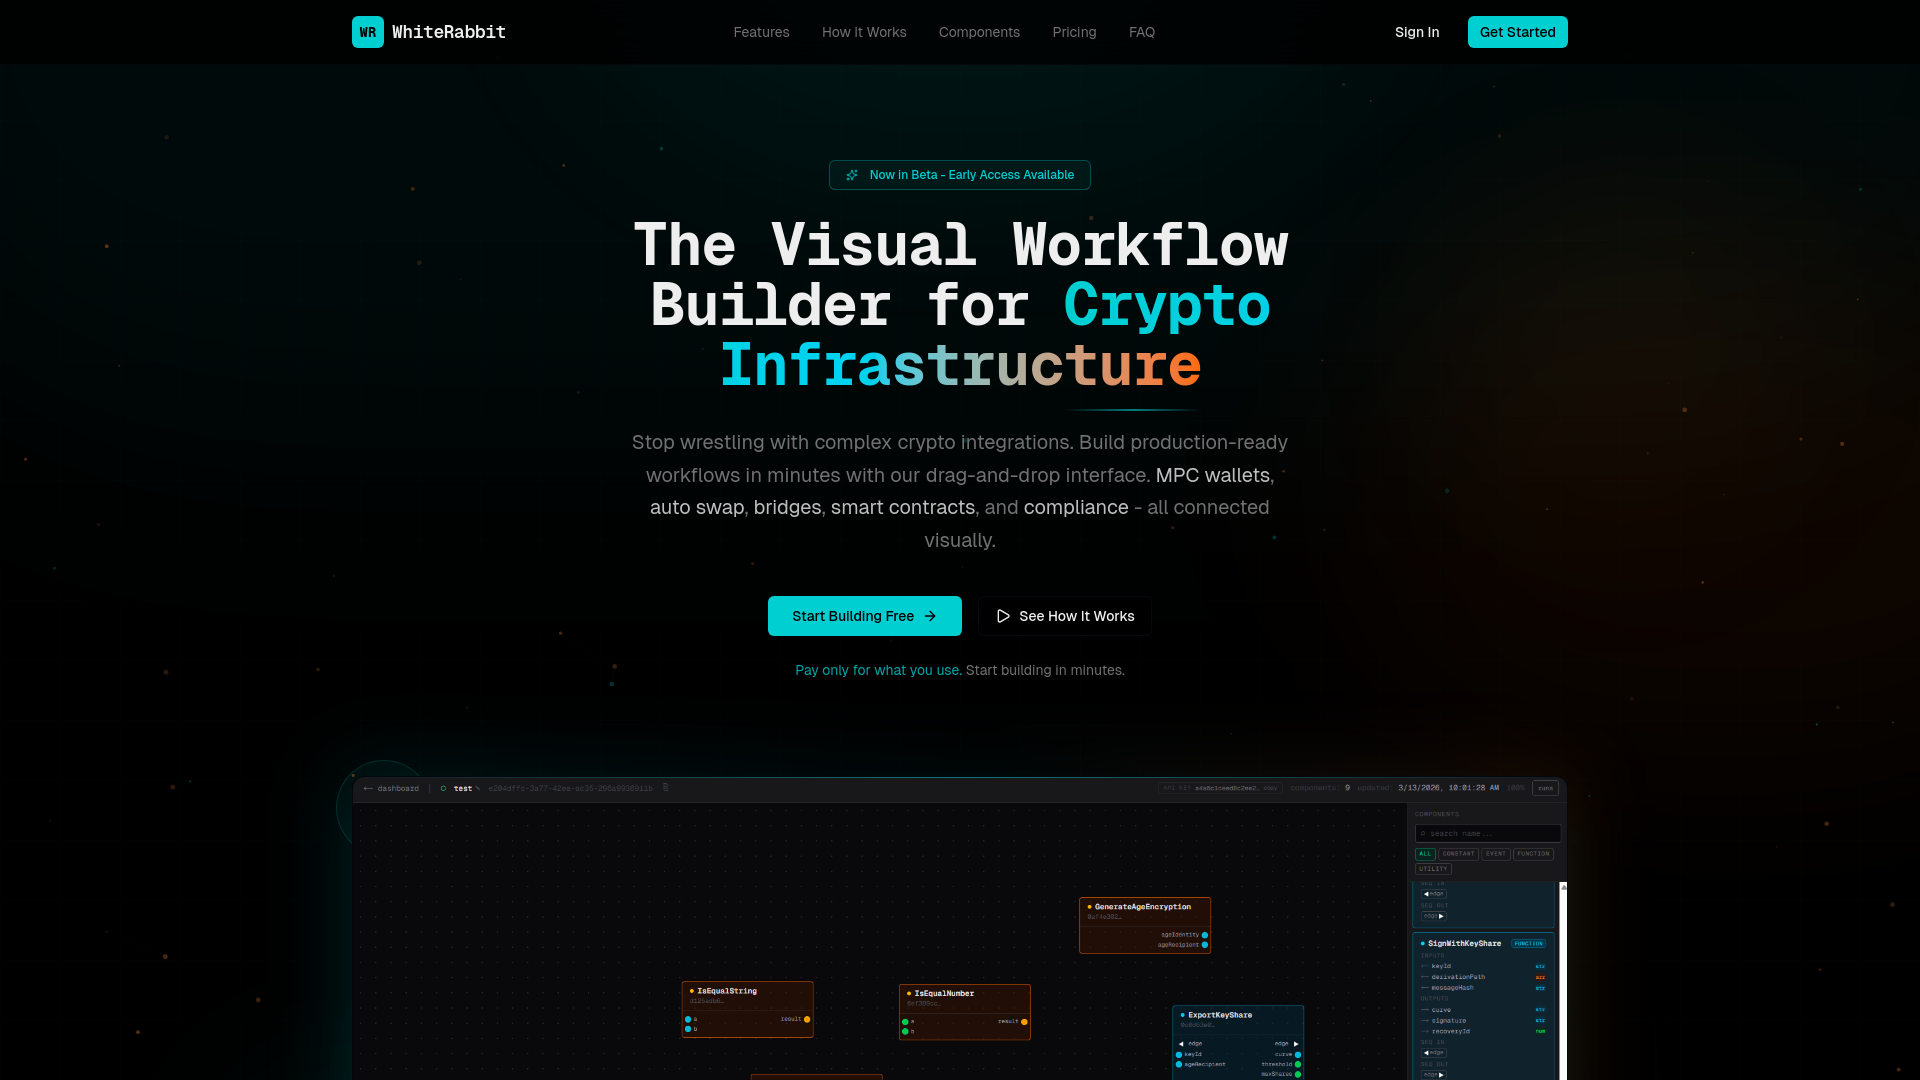1920x1080 pixels.
Task: Select the EVENT filter chip
Action: point(1496,854)
